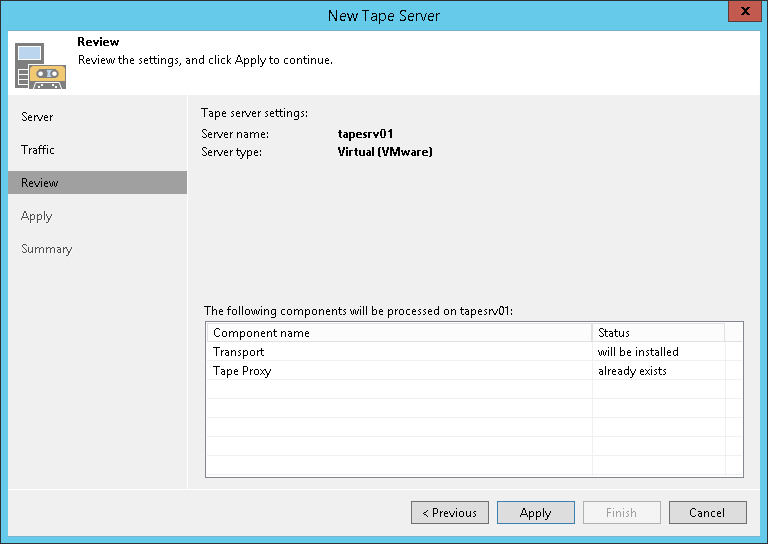Sort by Status column header

point(657,333)
